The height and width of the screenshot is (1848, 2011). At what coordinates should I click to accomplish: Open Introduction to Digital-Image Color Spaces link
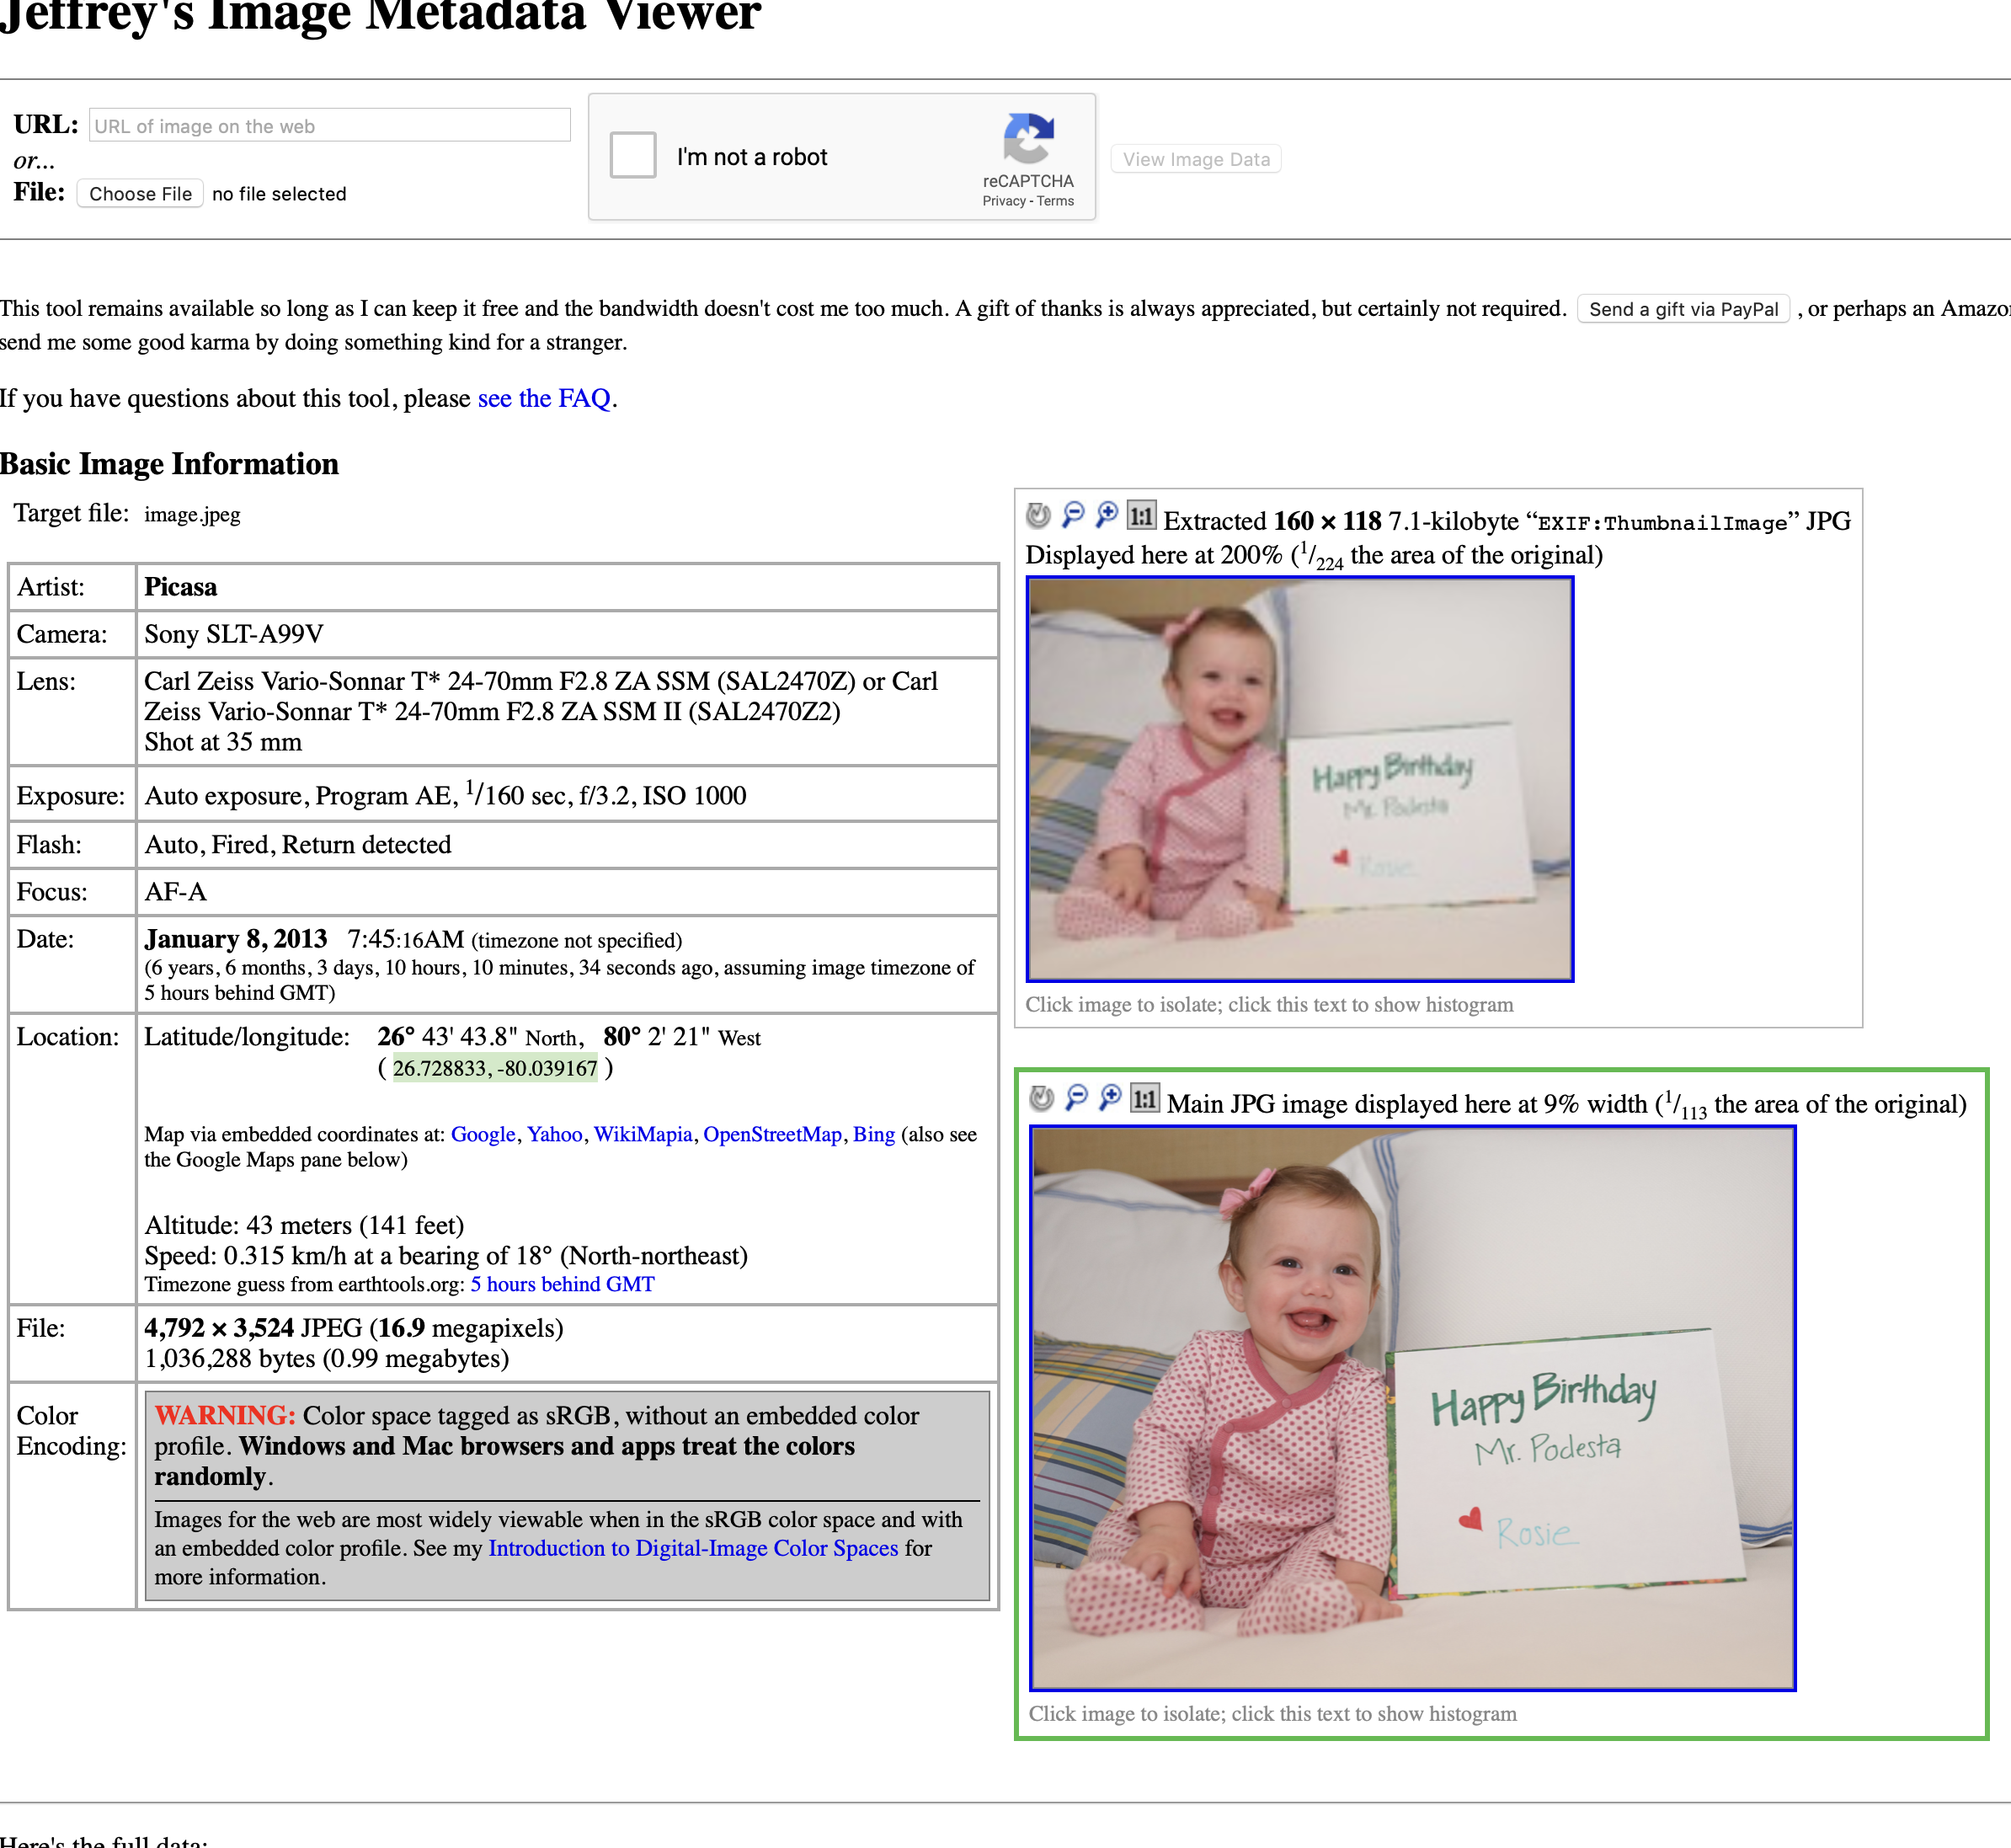coord(693,1548)
